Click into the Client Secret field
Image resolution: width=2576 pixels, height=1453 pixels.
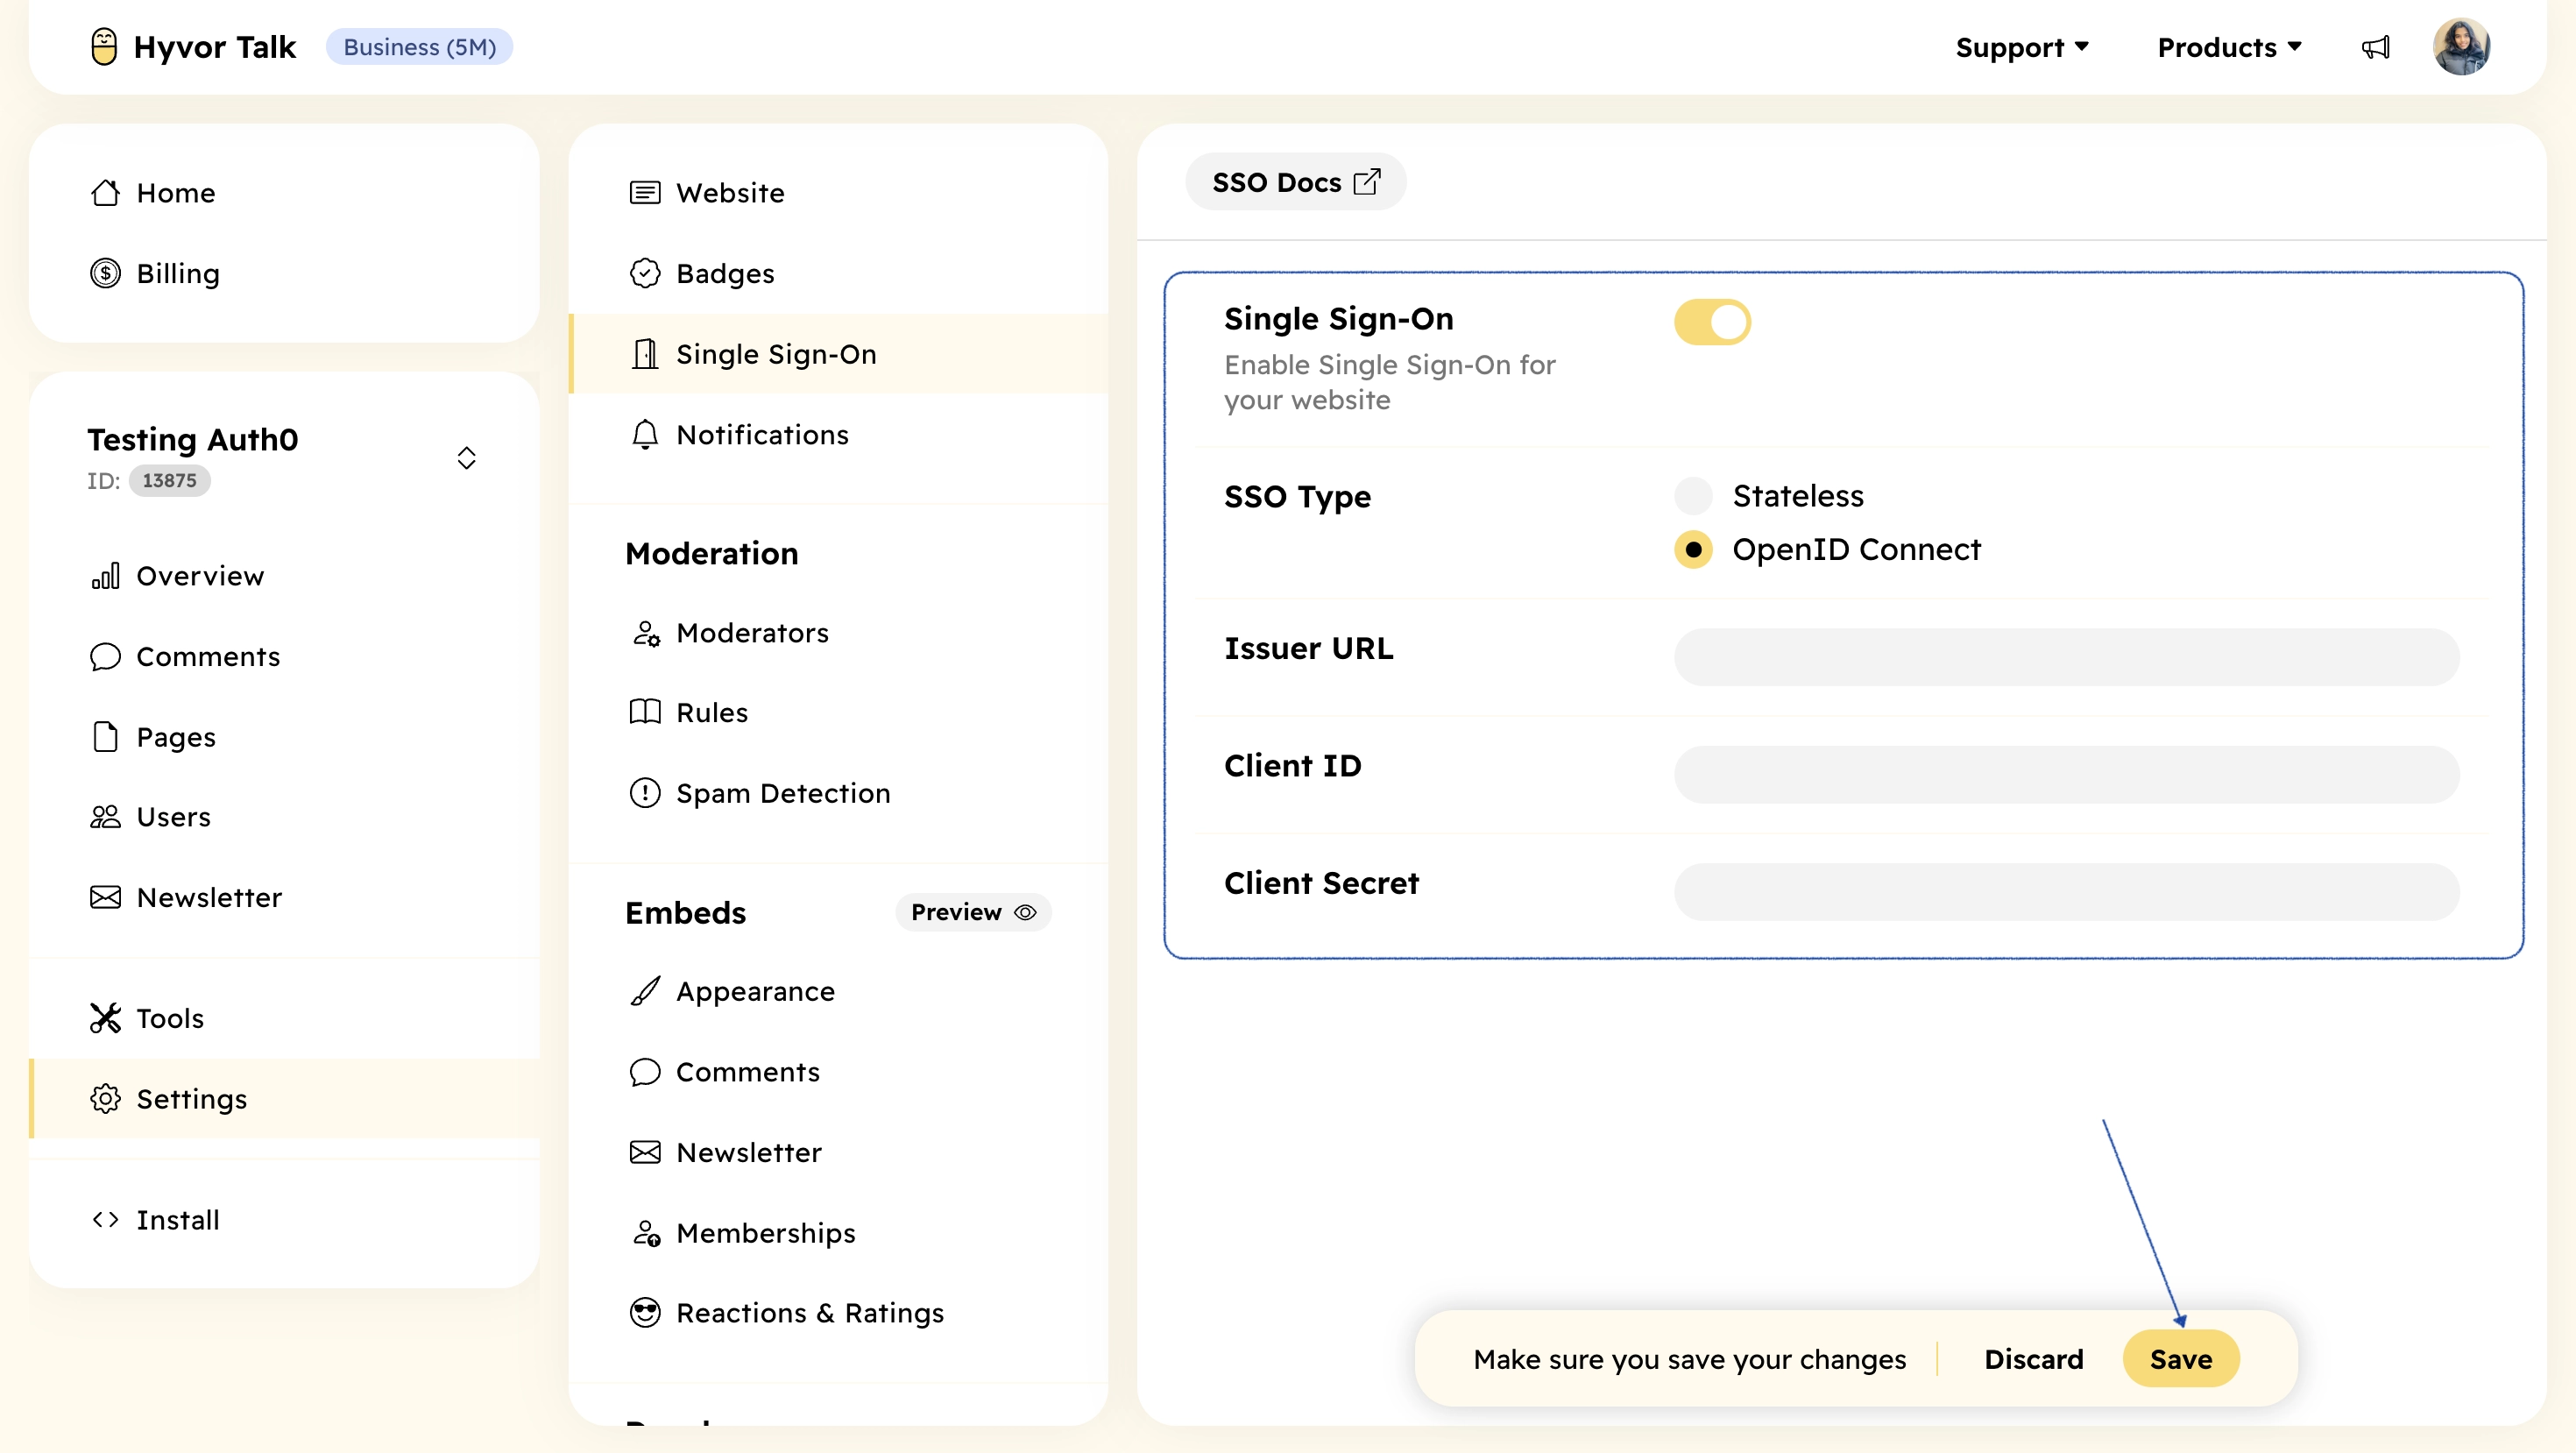[2066, 892]
